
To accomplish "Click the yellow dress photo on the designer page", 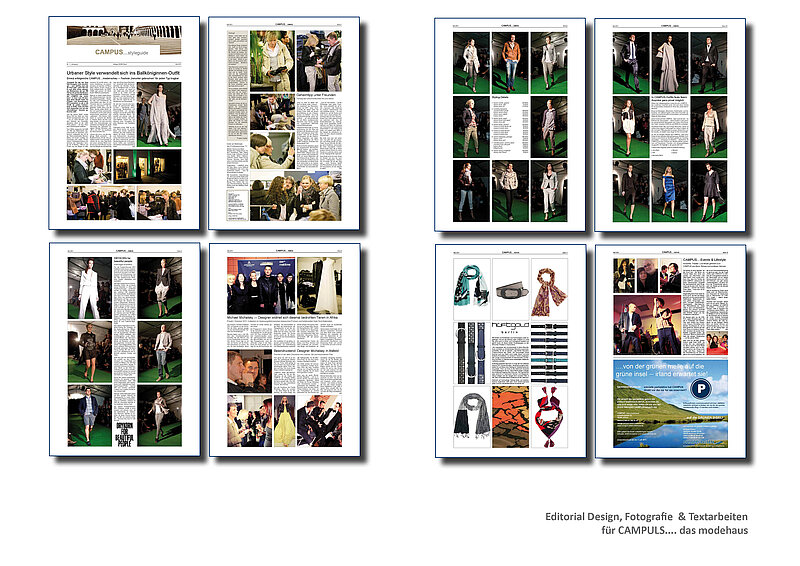I will (285, 421).
